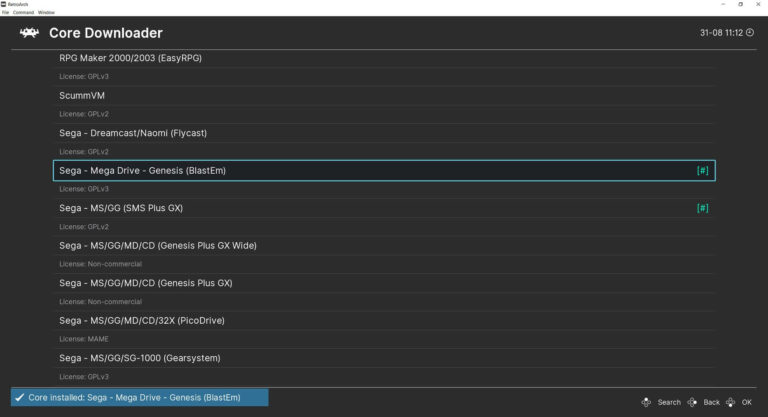This screenshot has width=768, height=417.
Task: Choose Sega Dreamcast/Naomi (Flycast) core
Action: point(133,133)
